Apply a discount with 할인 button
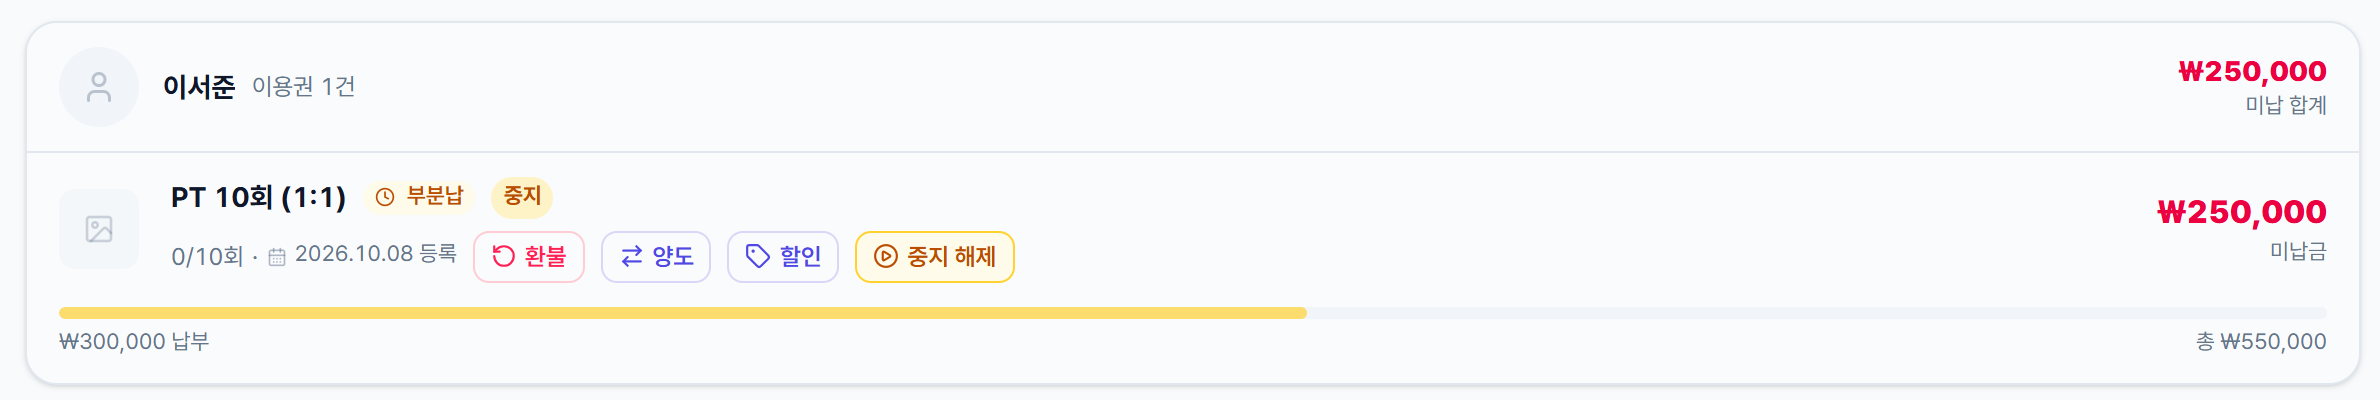 tap(783, 257)
